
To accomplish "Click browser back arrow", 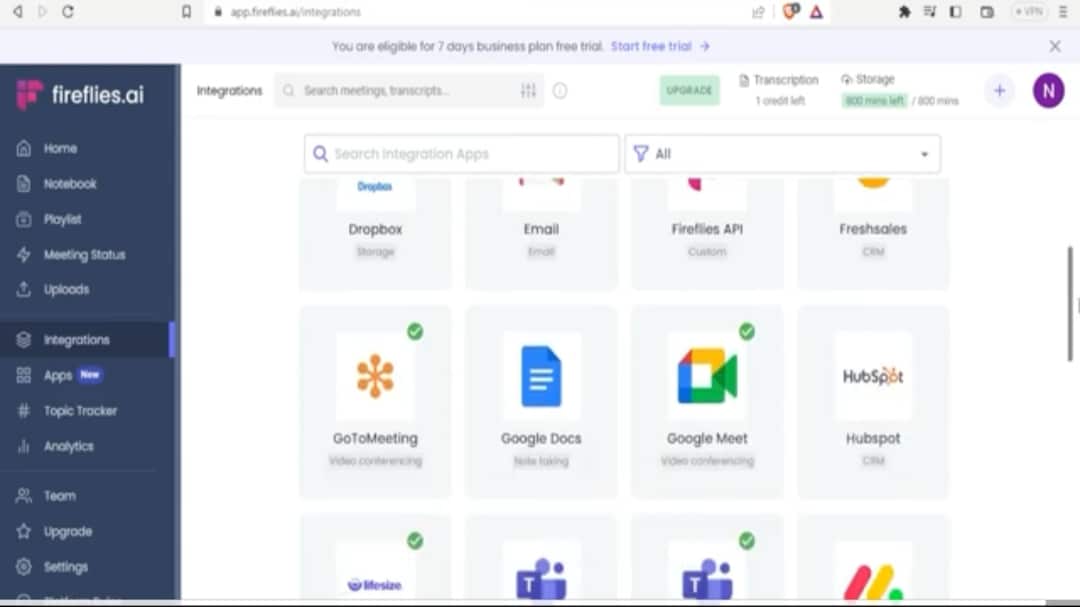I will coord(18,12).
